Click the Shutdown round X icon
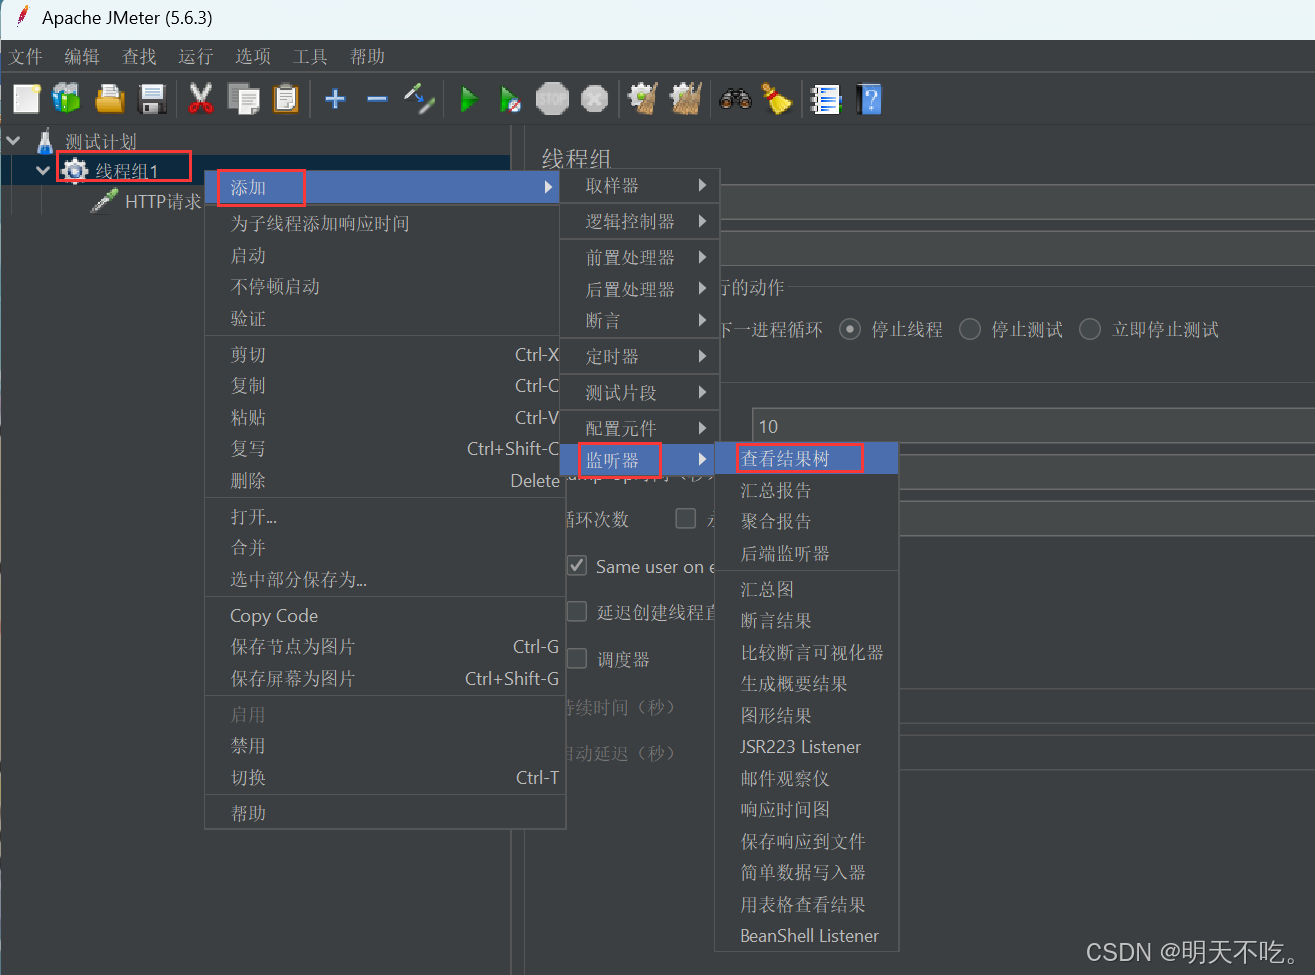The height and width of the screenshot is (975, 1315). (x=594, y=98)
